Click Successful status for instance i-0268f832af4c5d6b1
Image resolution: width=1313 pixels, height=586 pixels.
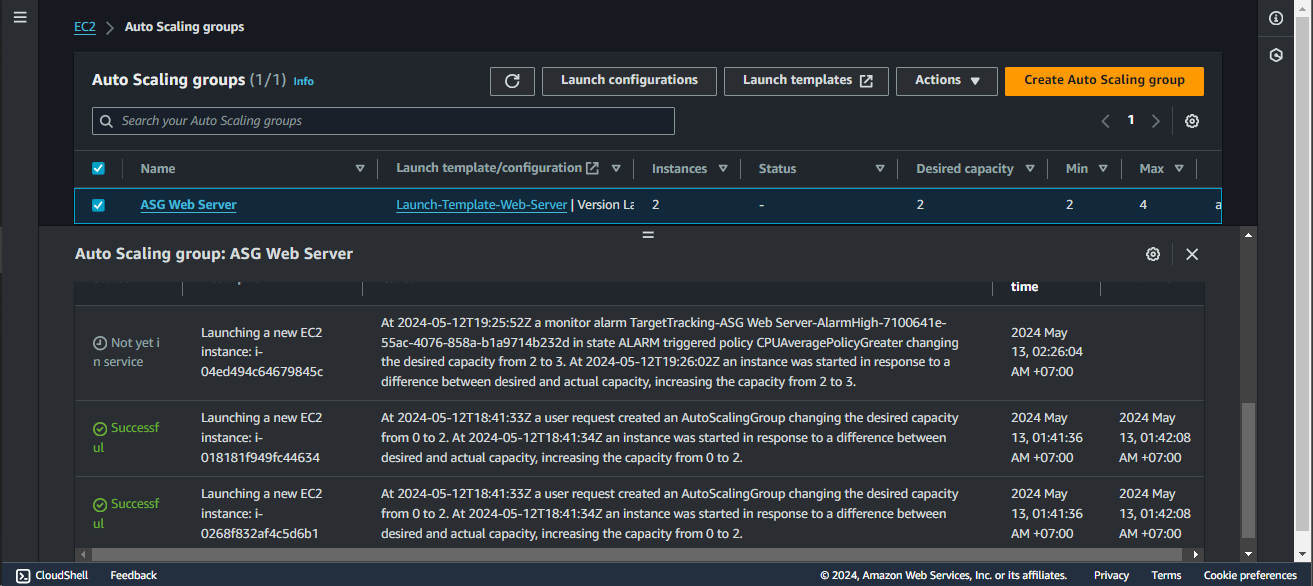[x=126, y=514]
